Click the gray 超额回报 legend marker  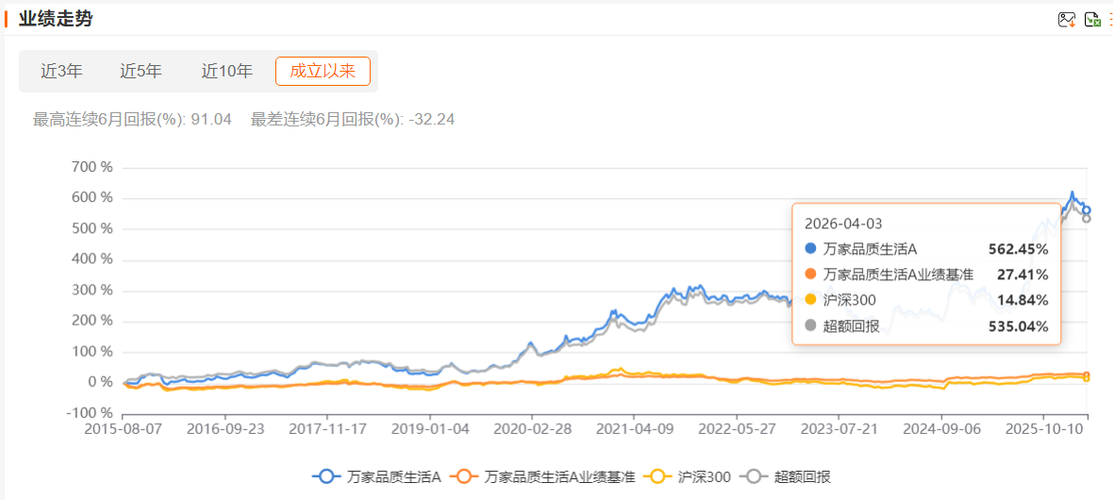760,477
